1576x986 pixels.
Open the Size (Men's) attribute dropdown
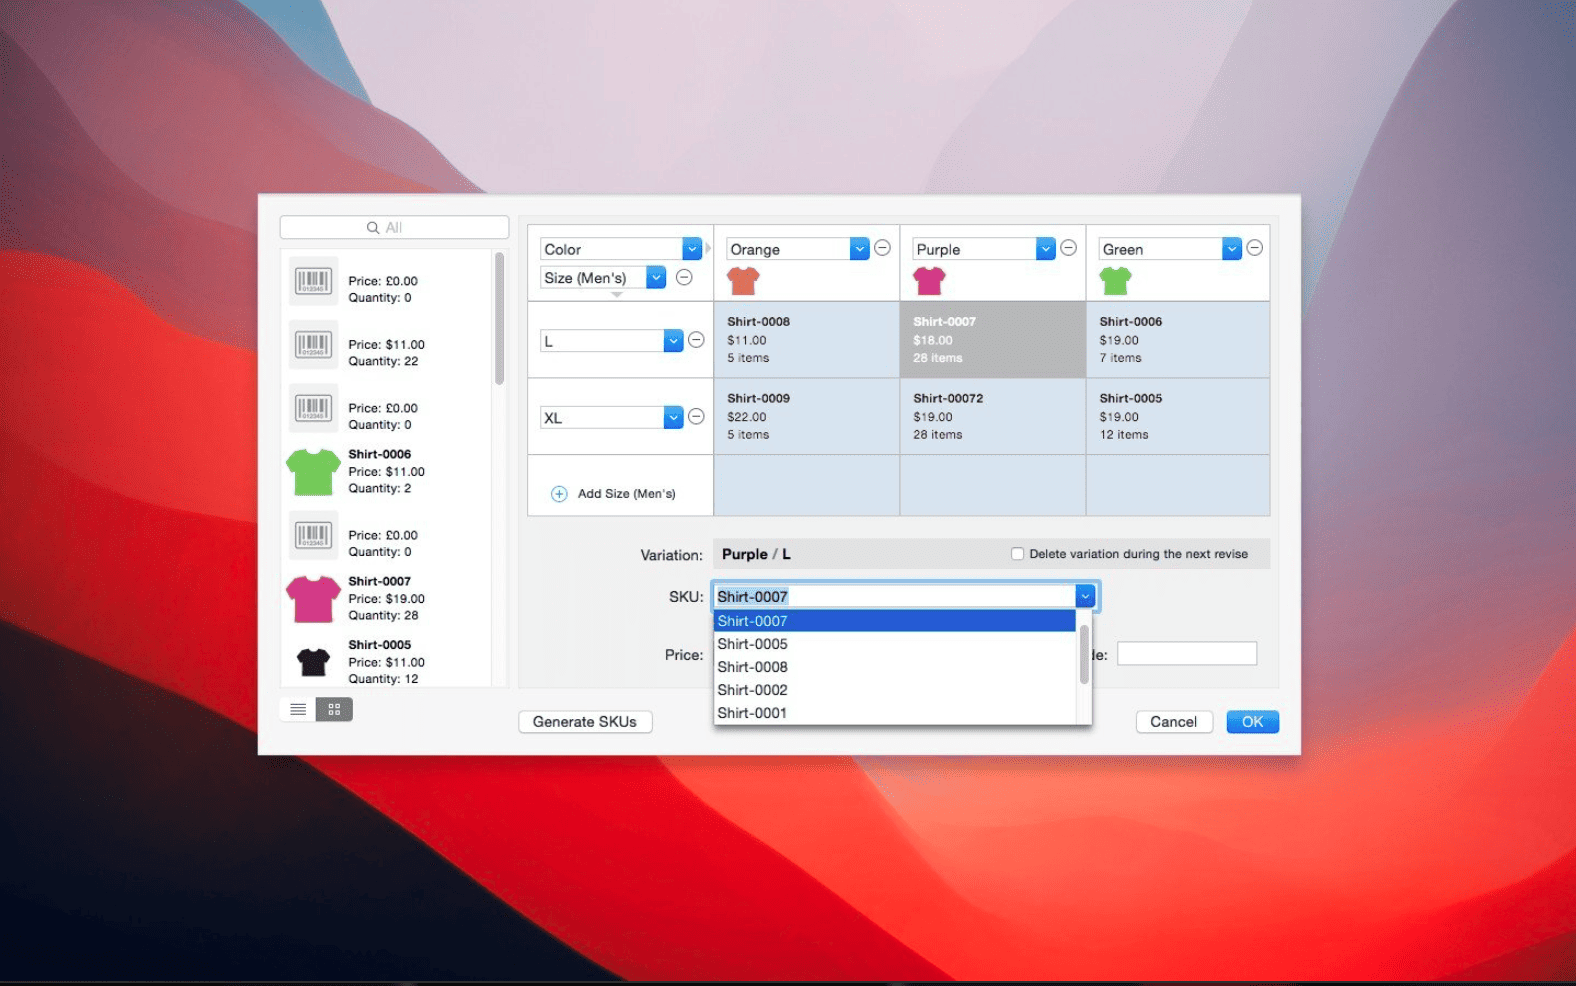click(656, 277)
